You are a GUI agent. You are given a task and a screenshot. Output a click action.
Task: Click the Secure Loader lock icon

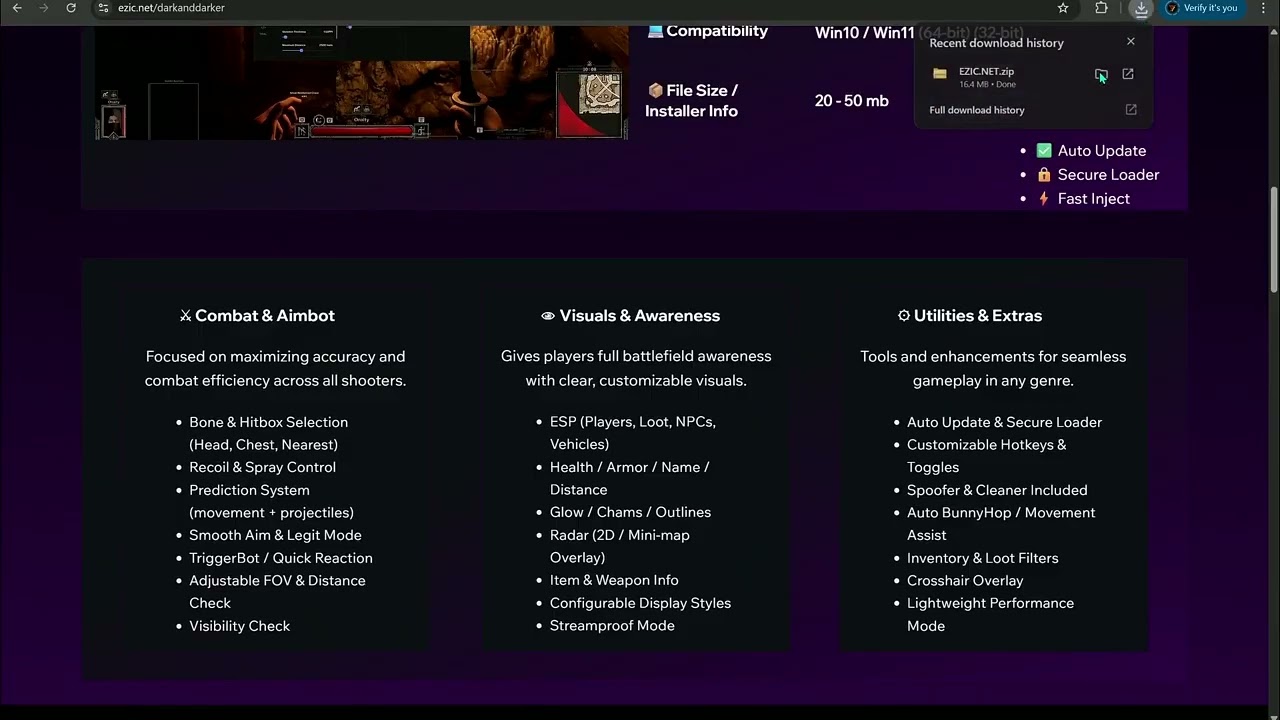click(1044, 174)
